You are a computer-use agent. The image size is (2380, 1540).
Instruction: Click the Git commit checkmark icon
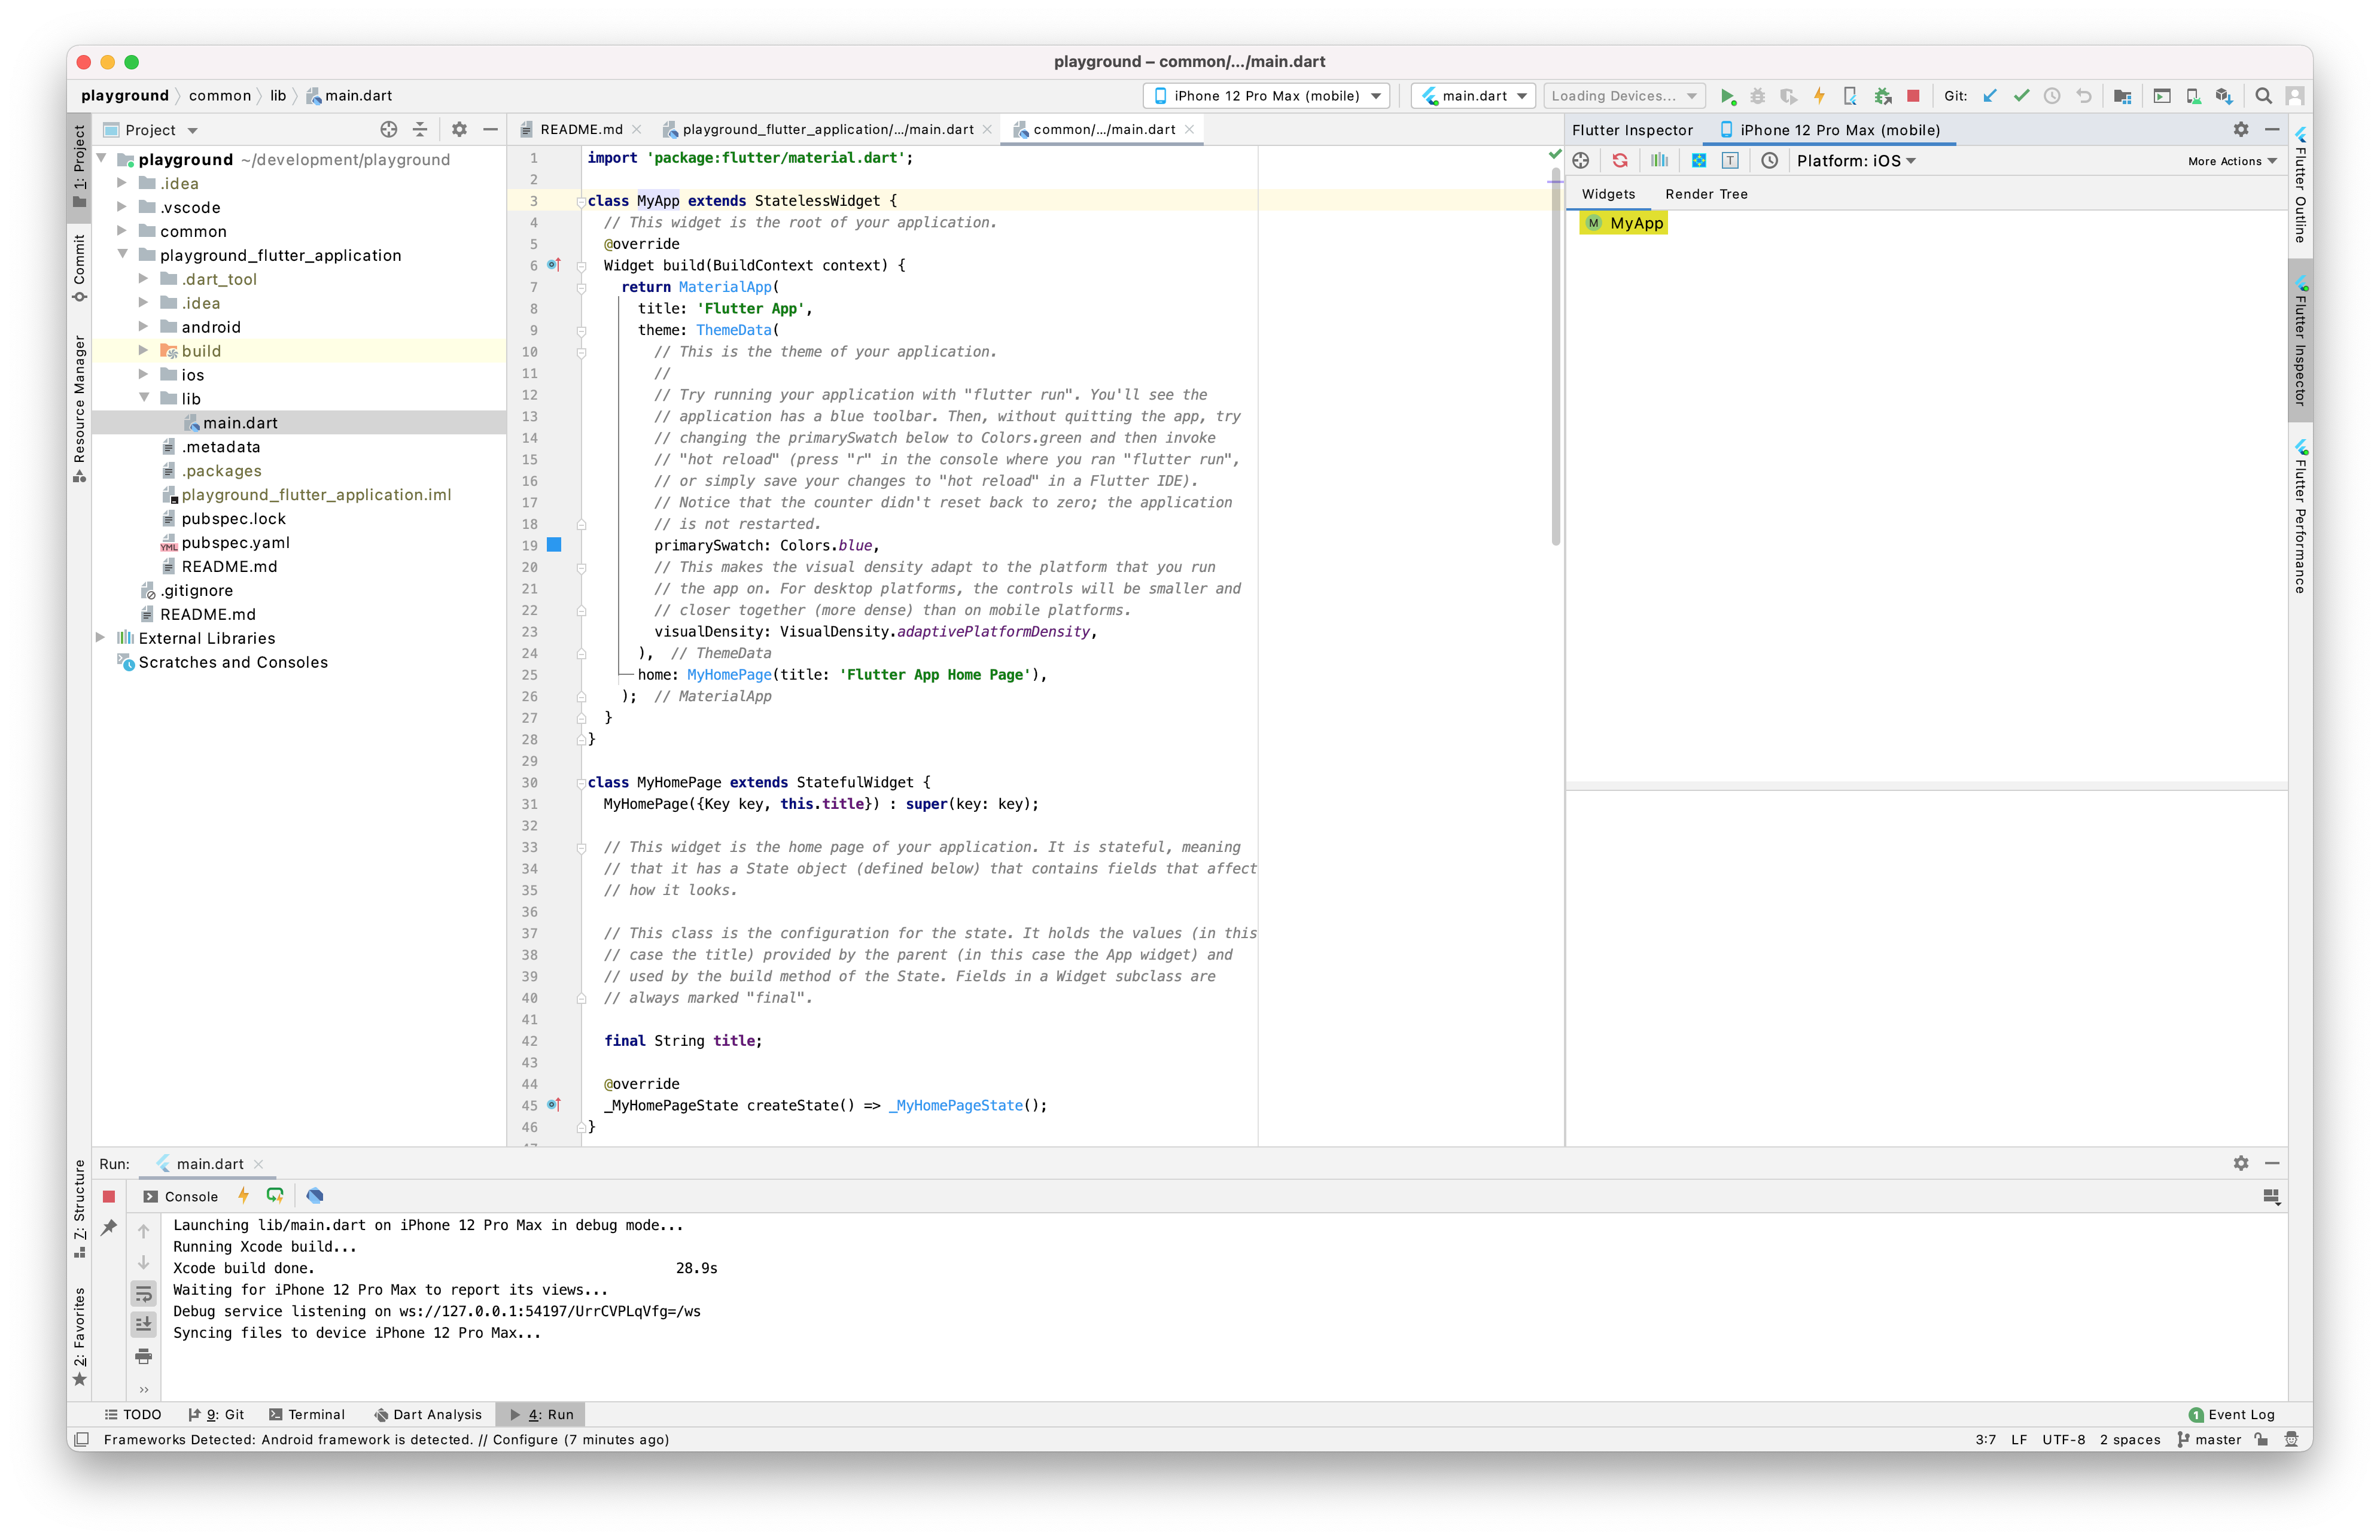click(2021, 96)
